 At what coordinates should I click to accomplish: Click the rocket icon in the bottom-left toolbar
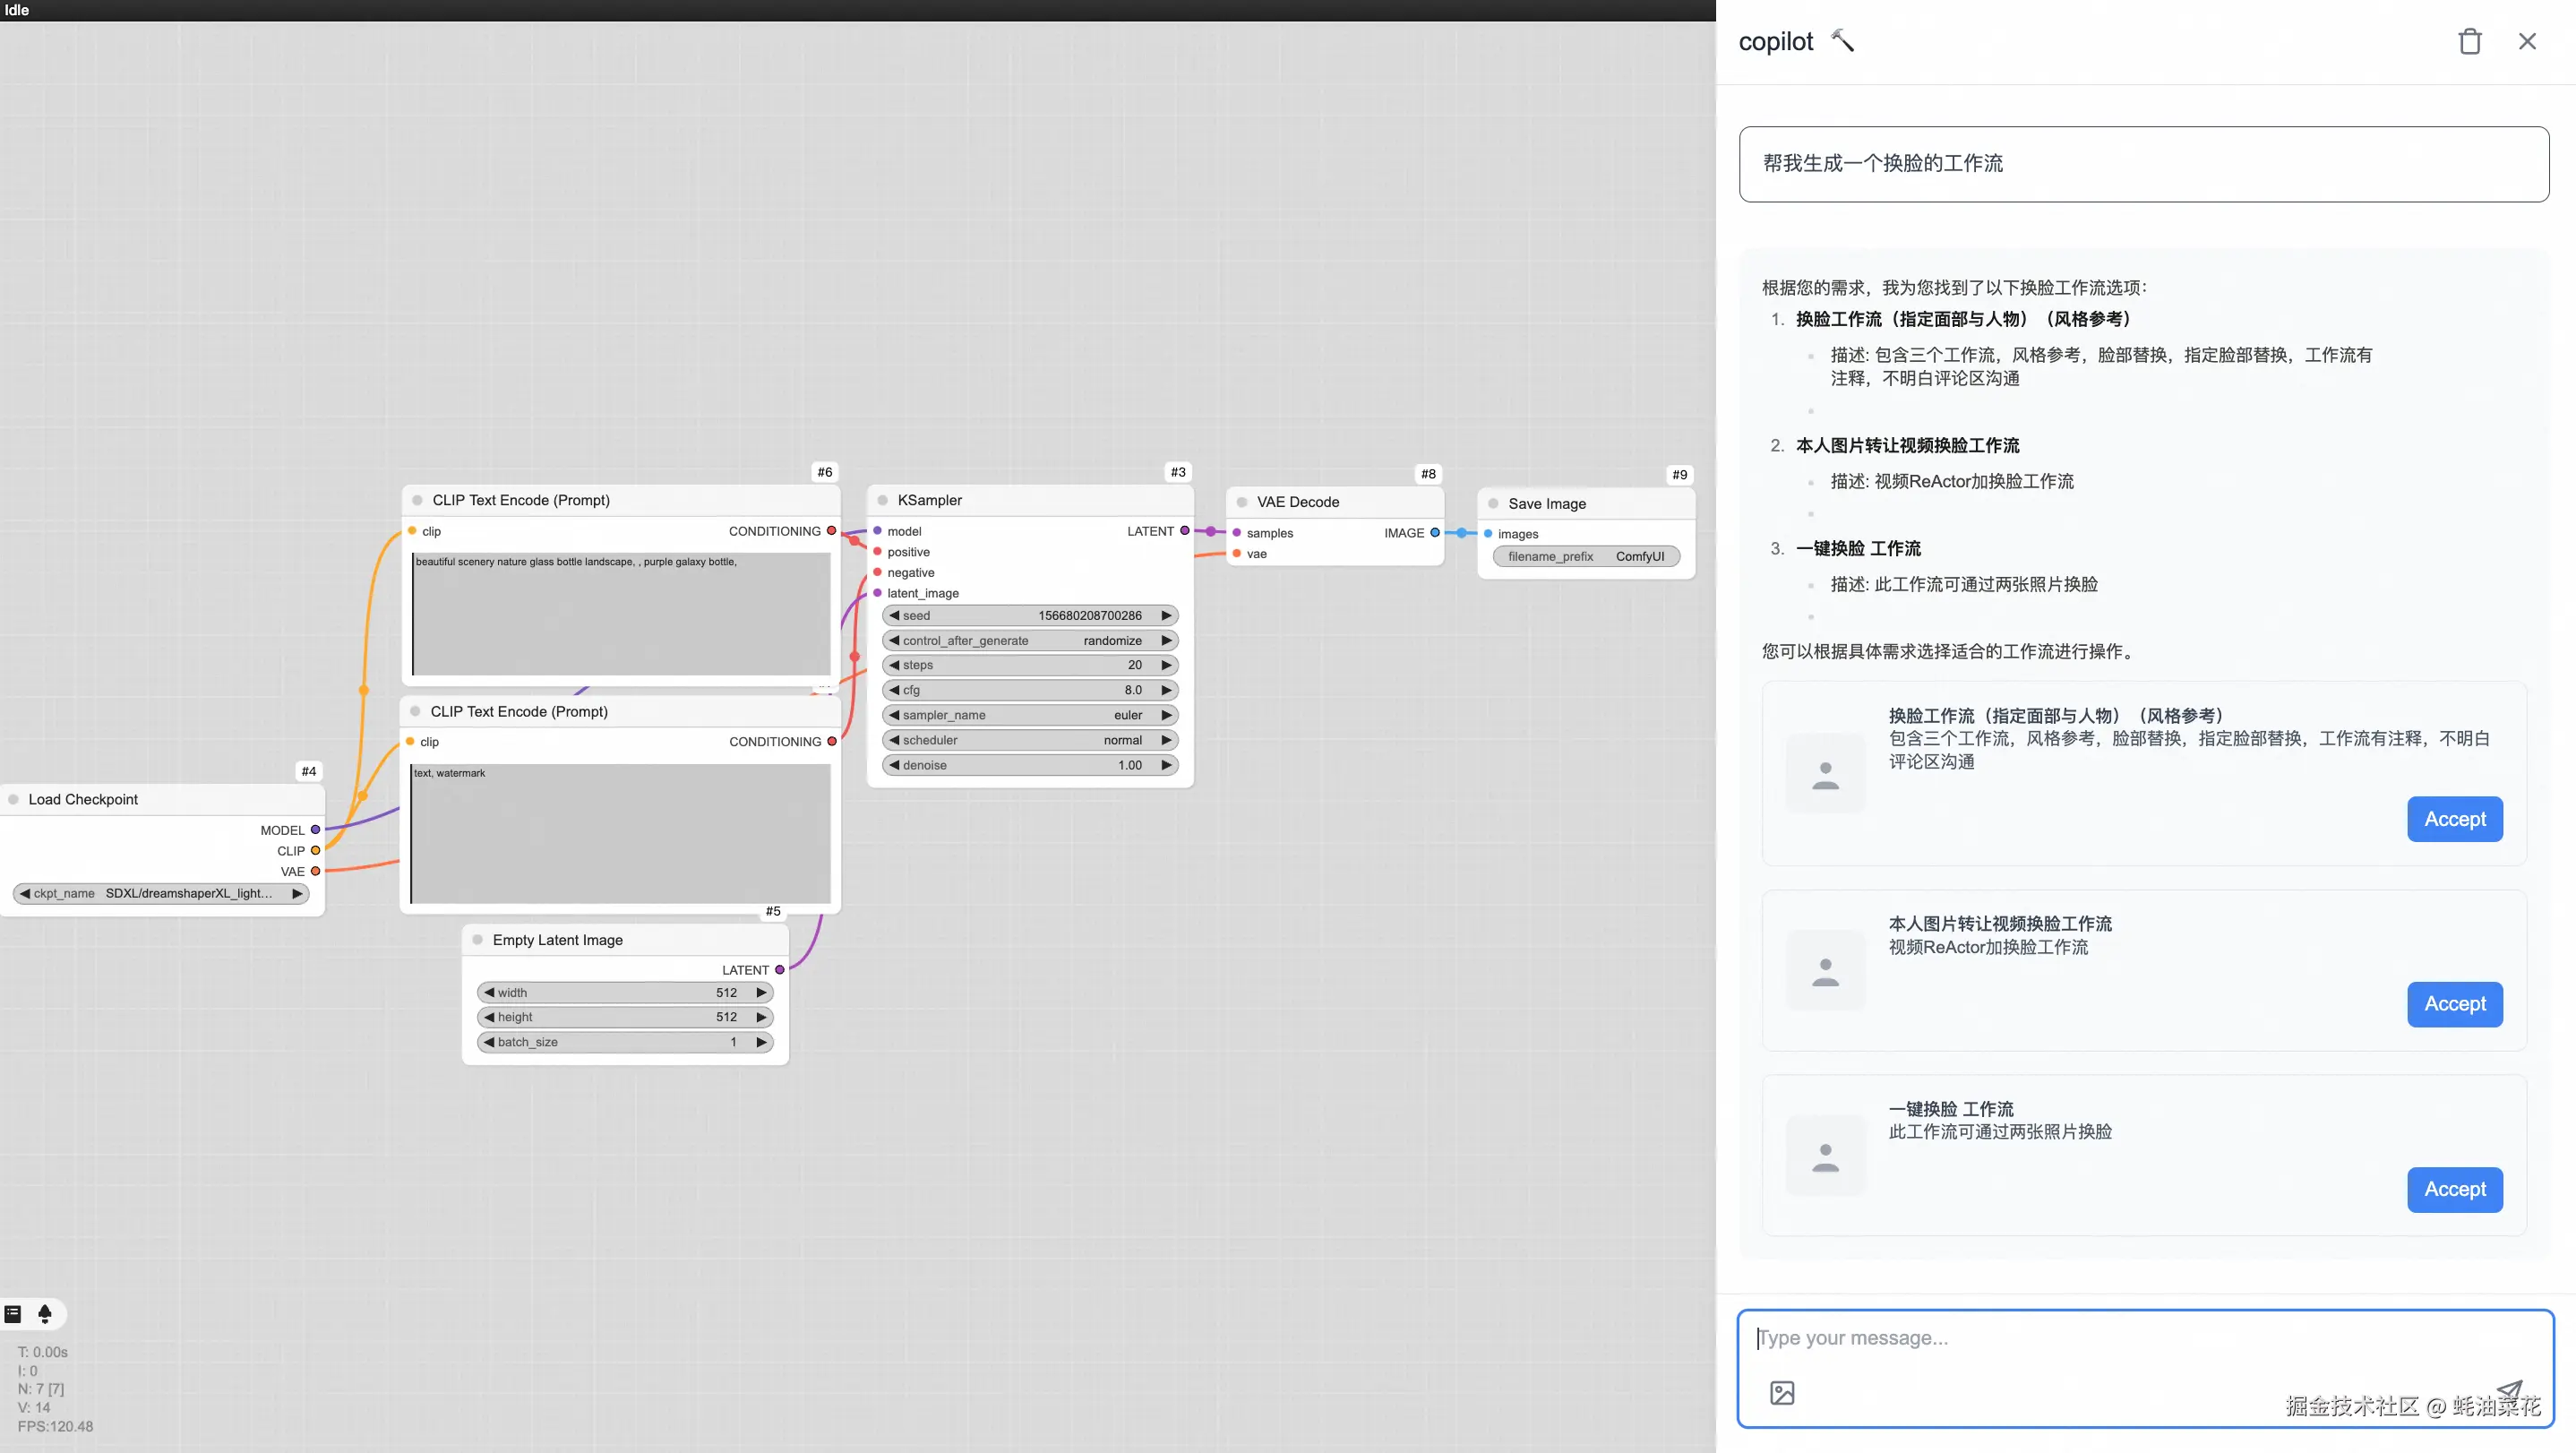pos(45,1314)
